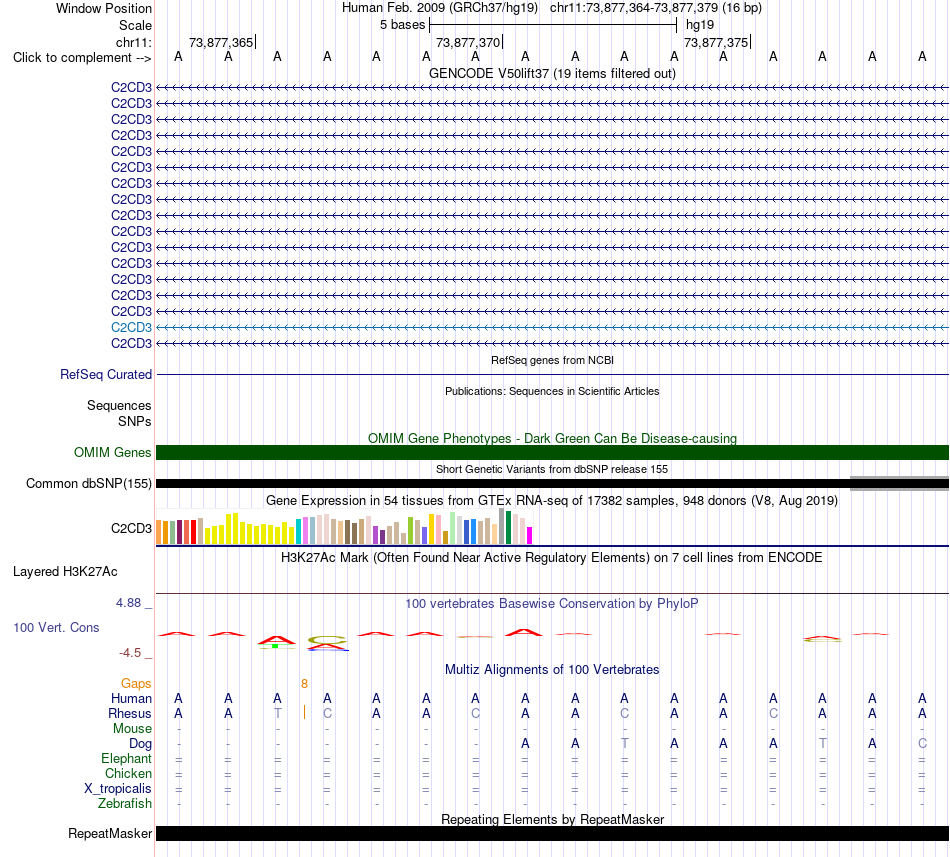Click the magenta bar ending the GTEx chart
950x857 pixels.
(x=530, y=536)
